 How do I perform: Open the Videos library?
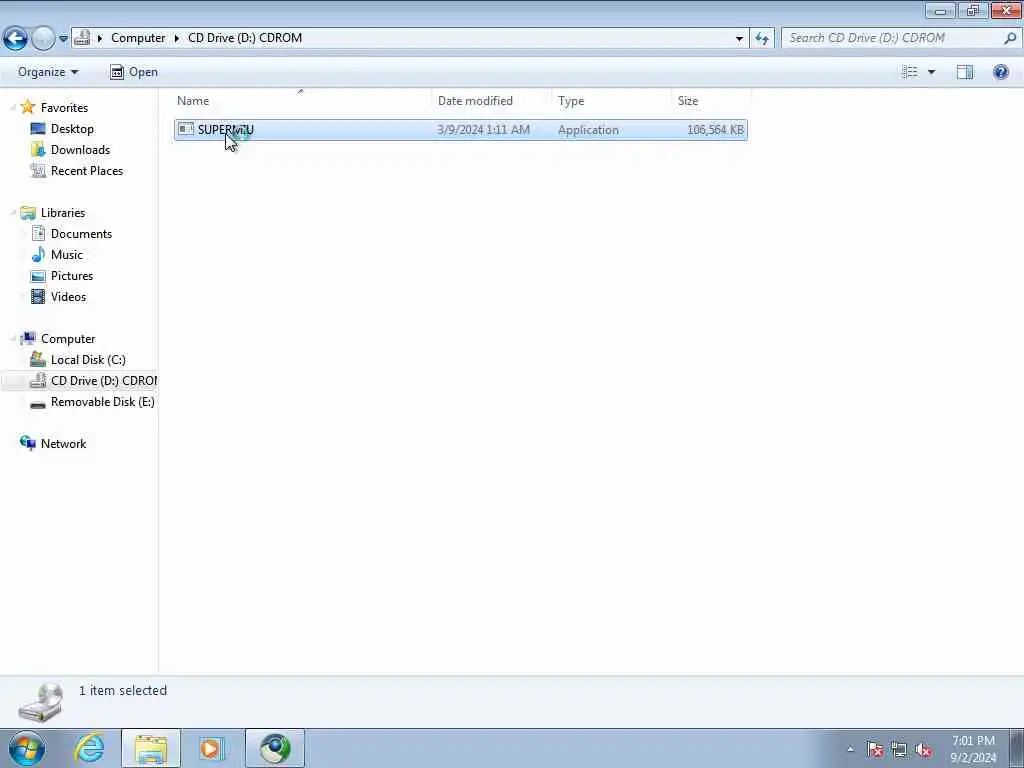tap(68, 296)
